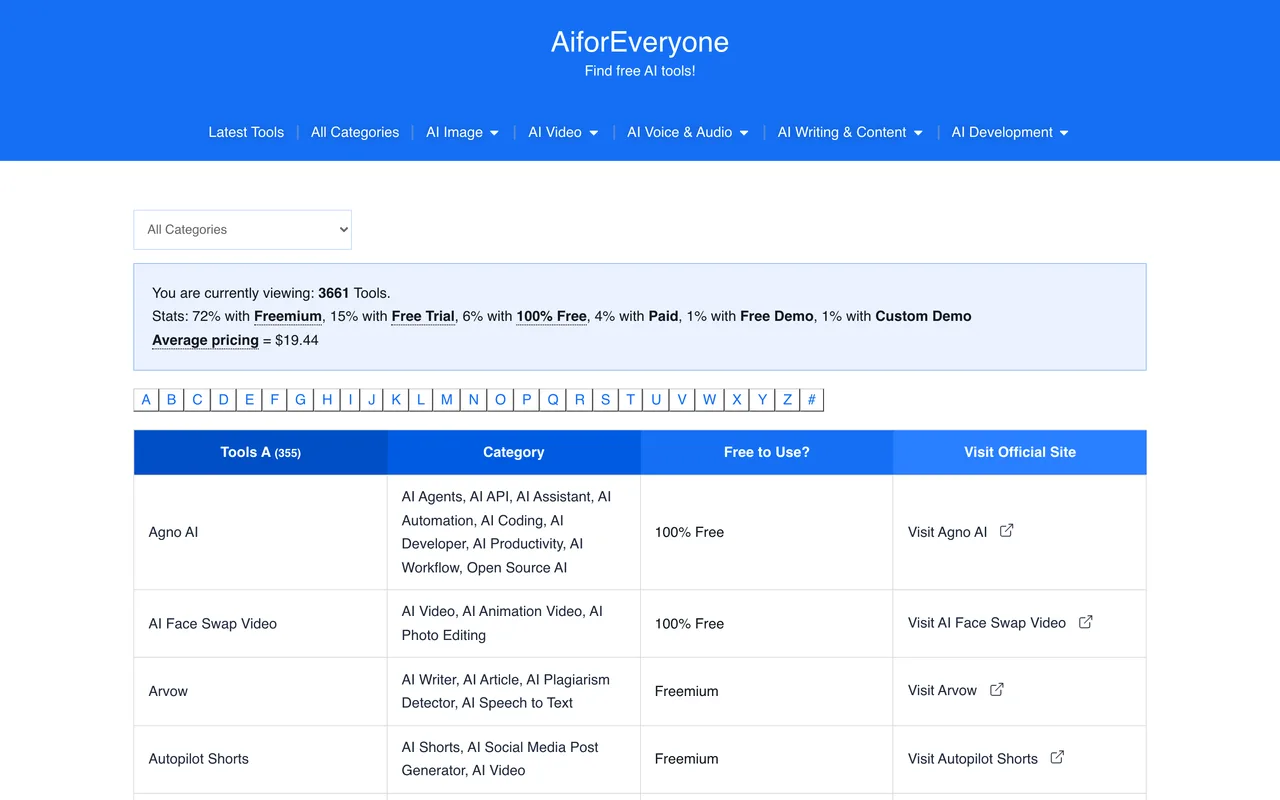
Task: Expand the AI Writing & Content menu arrow
Action: 918,133
